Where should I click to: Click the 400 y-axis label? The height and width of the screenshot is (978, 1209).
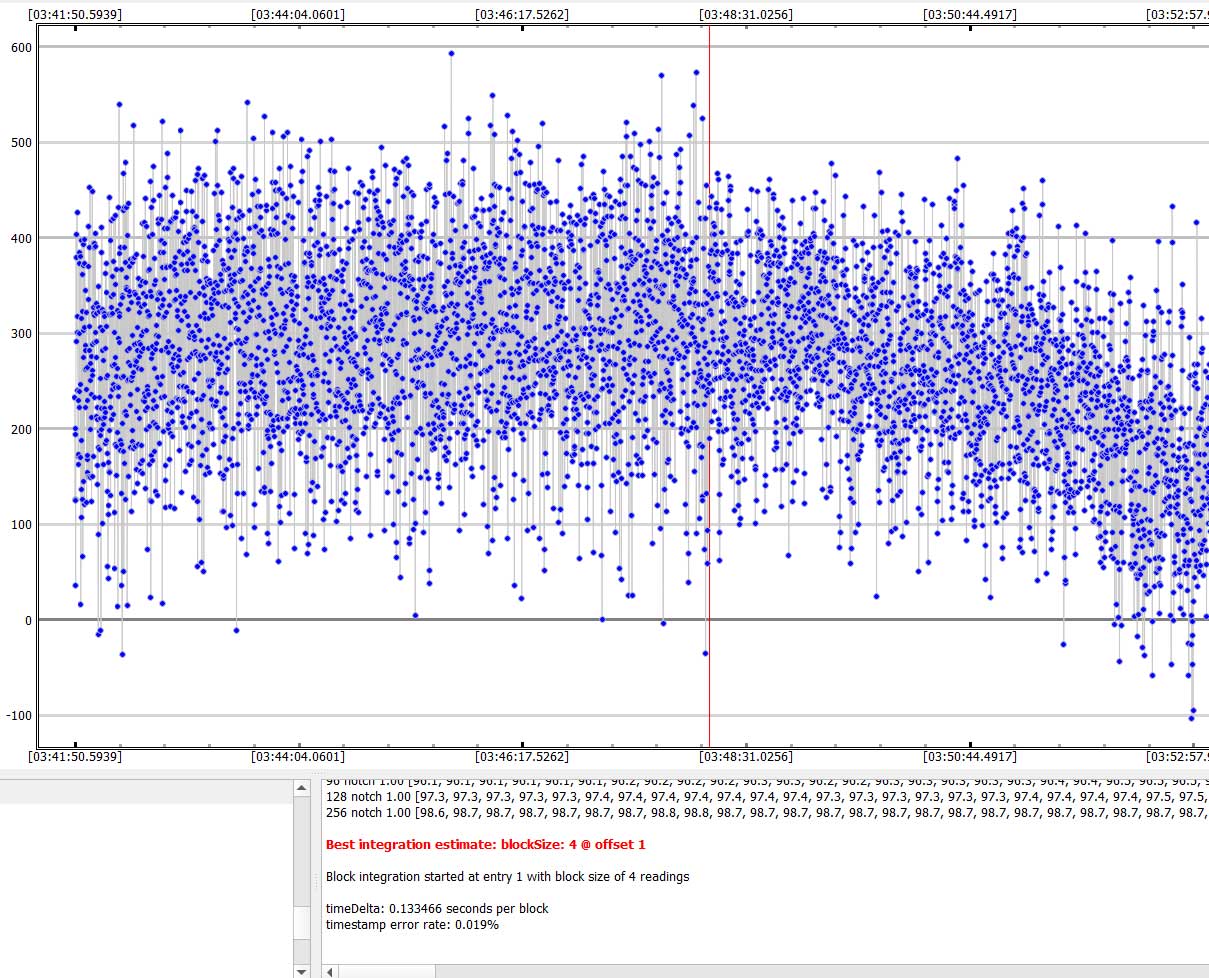coord(21,238)
